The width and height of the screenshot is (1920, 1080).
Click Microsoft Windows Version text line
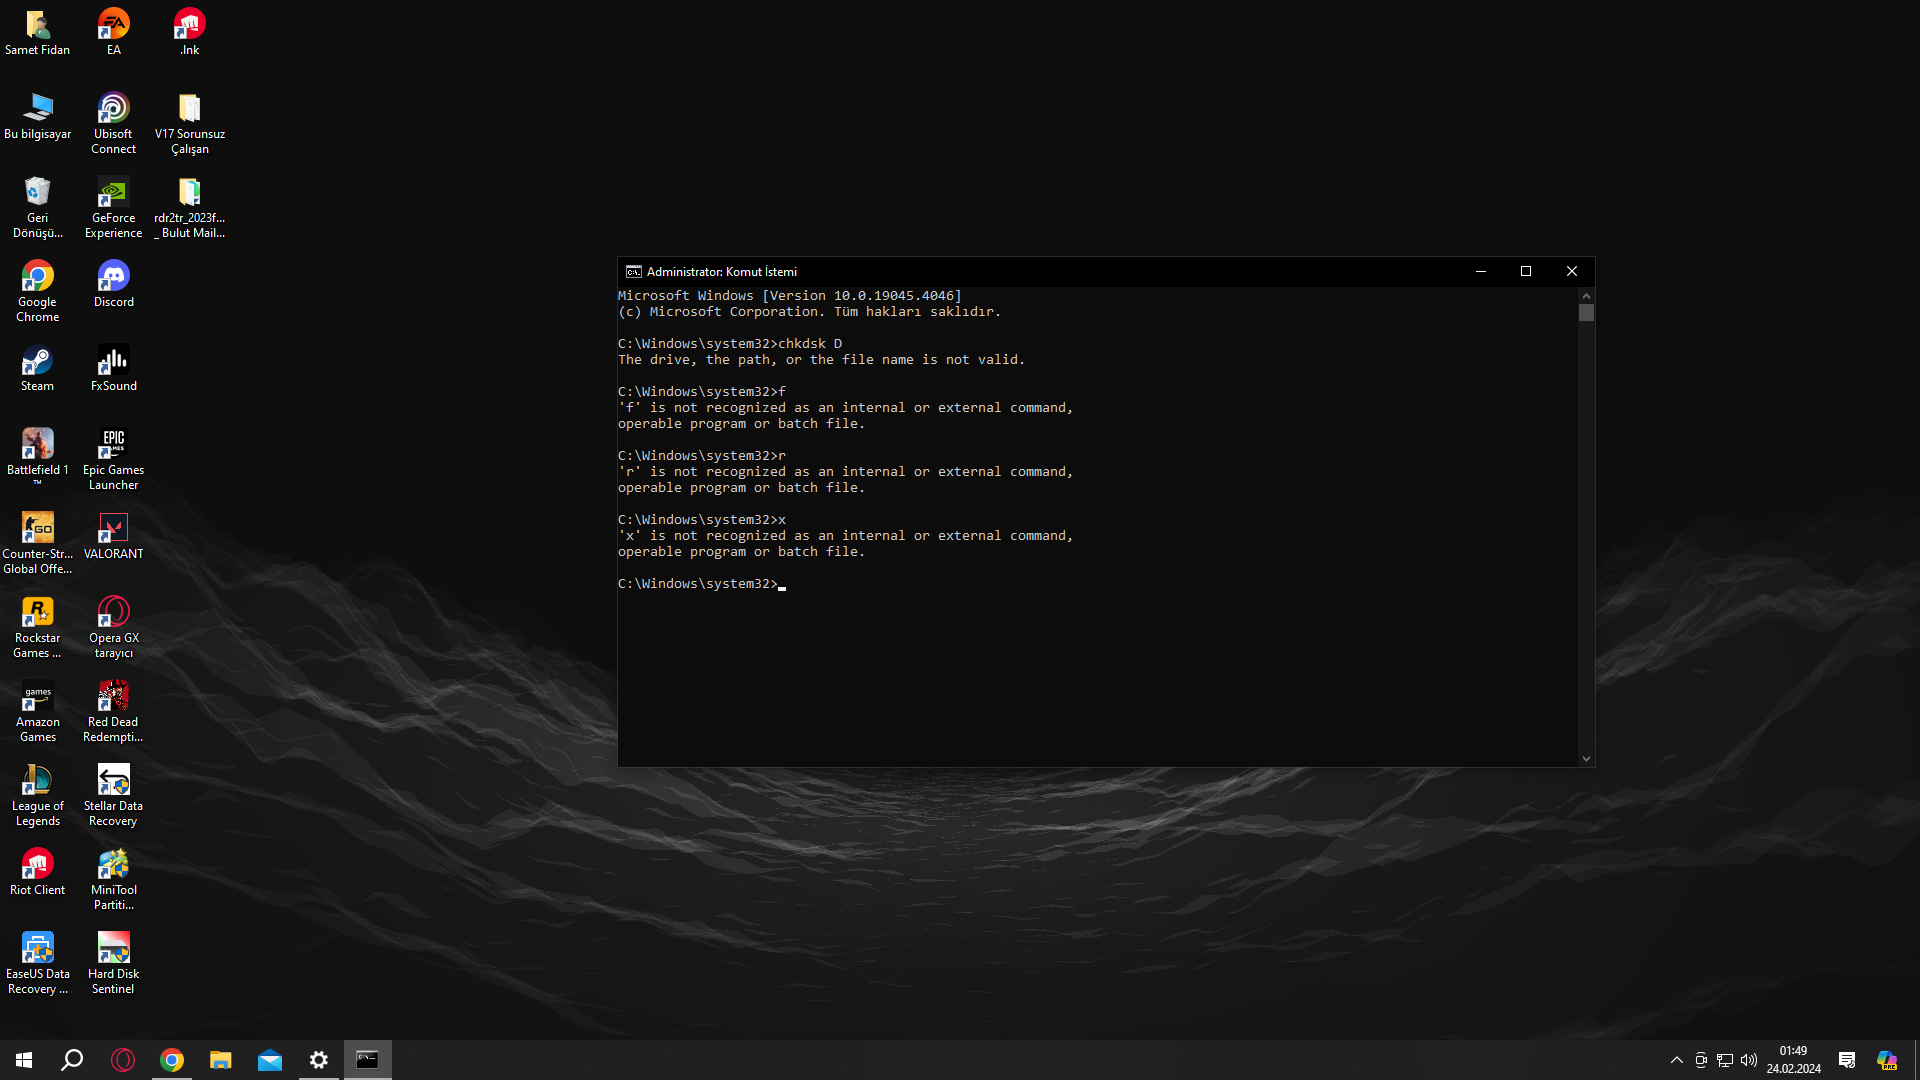pyautogui.click(x=789, y=295)
